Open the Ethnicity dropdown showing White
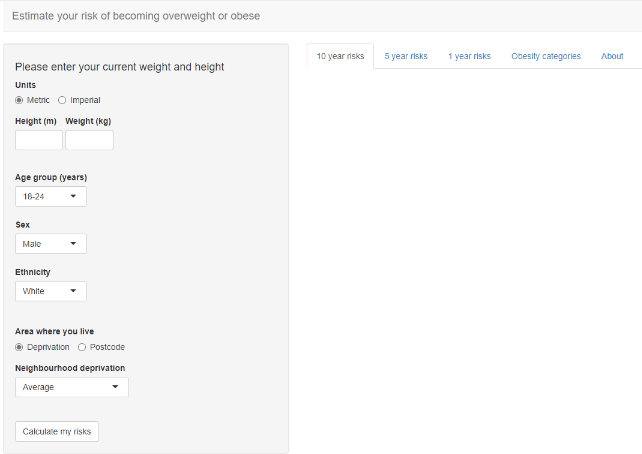The width and height of the screenshot is (642, 454). 51,291
